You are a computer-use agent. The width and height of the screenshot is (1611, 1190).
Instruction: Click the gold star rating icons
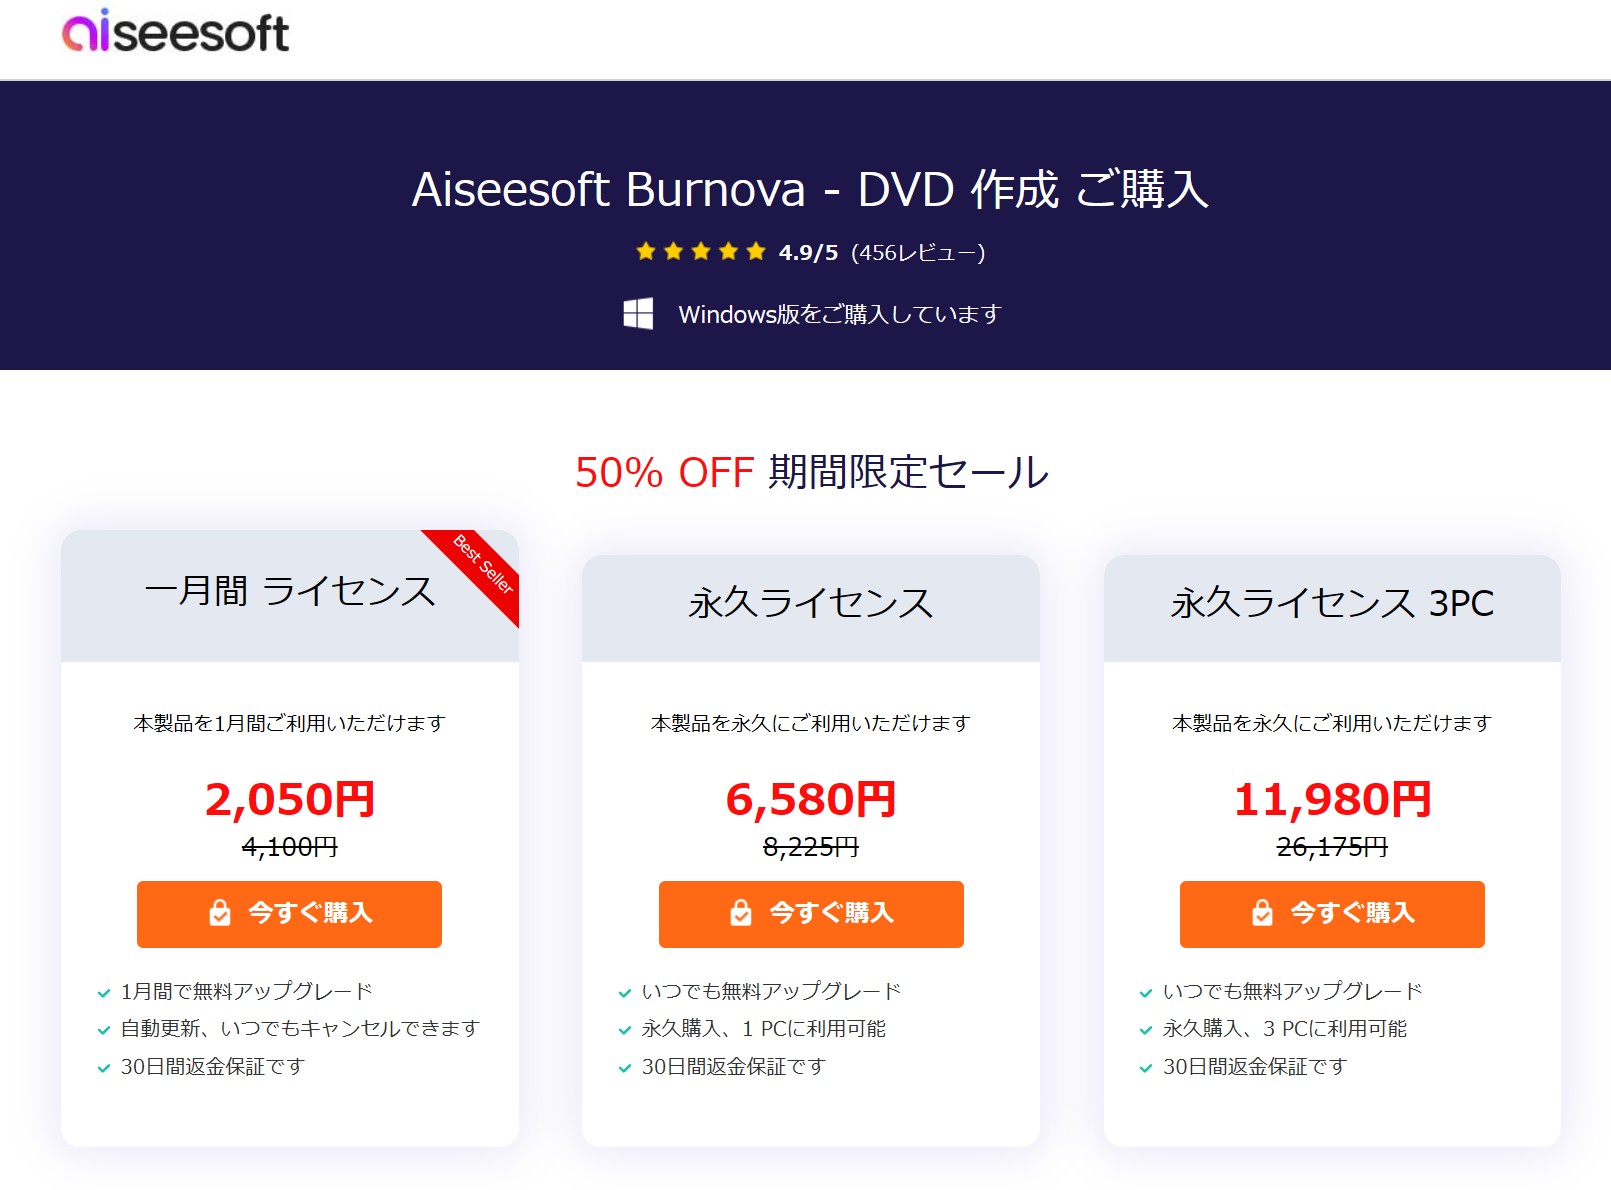click(700, 252)
